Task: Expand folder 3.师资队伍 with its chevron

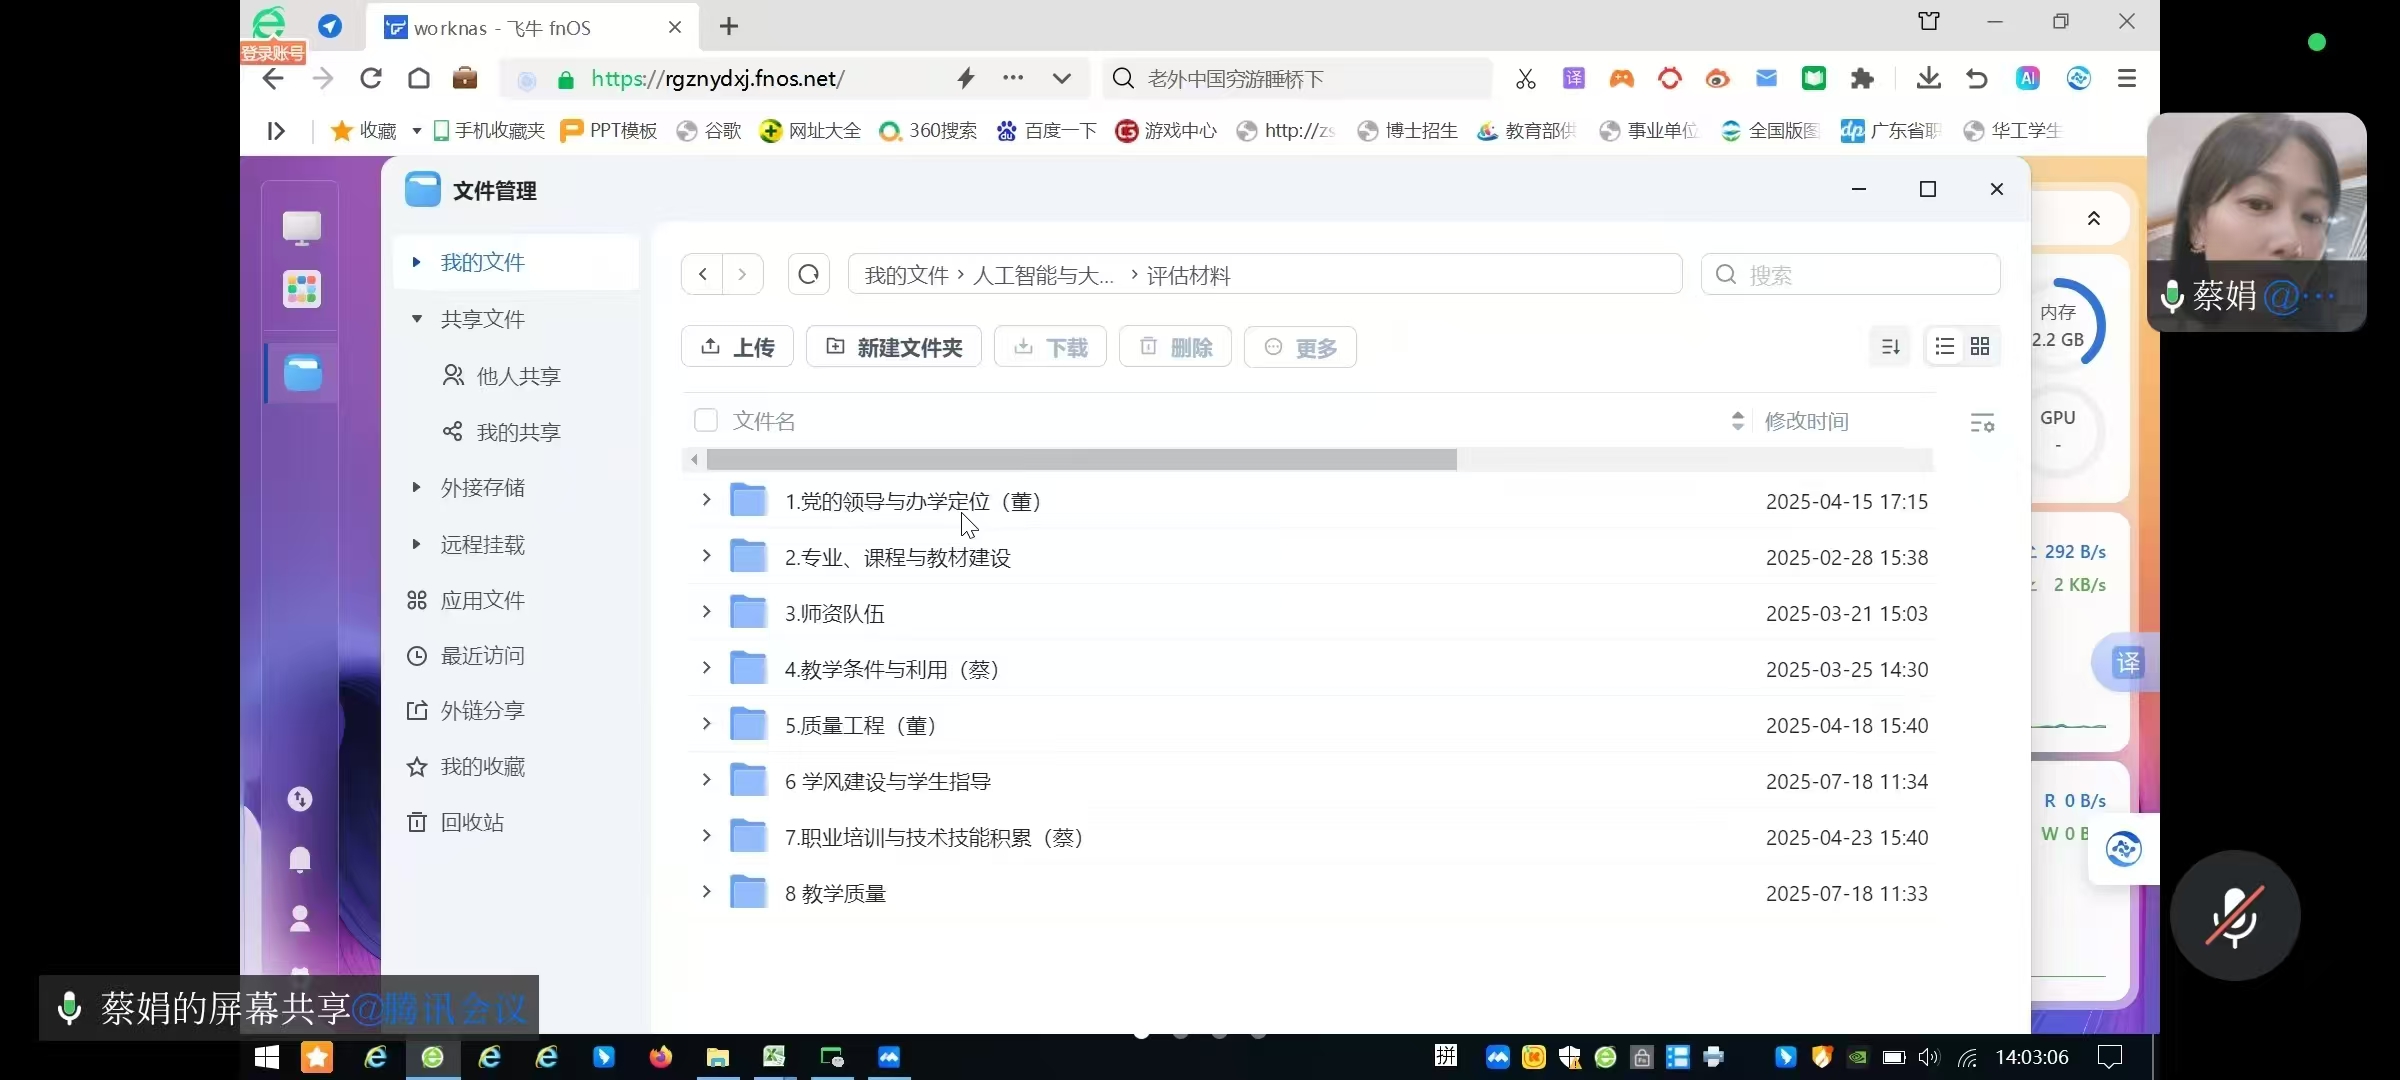Action: [706, 612]
